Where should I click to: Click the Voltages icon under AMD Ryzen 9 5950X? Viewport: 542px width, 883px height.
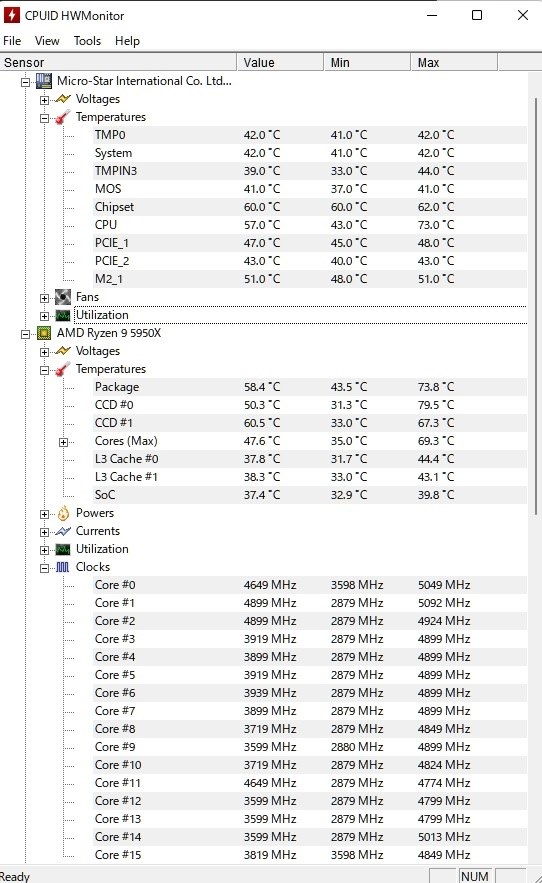click(63, 351)
